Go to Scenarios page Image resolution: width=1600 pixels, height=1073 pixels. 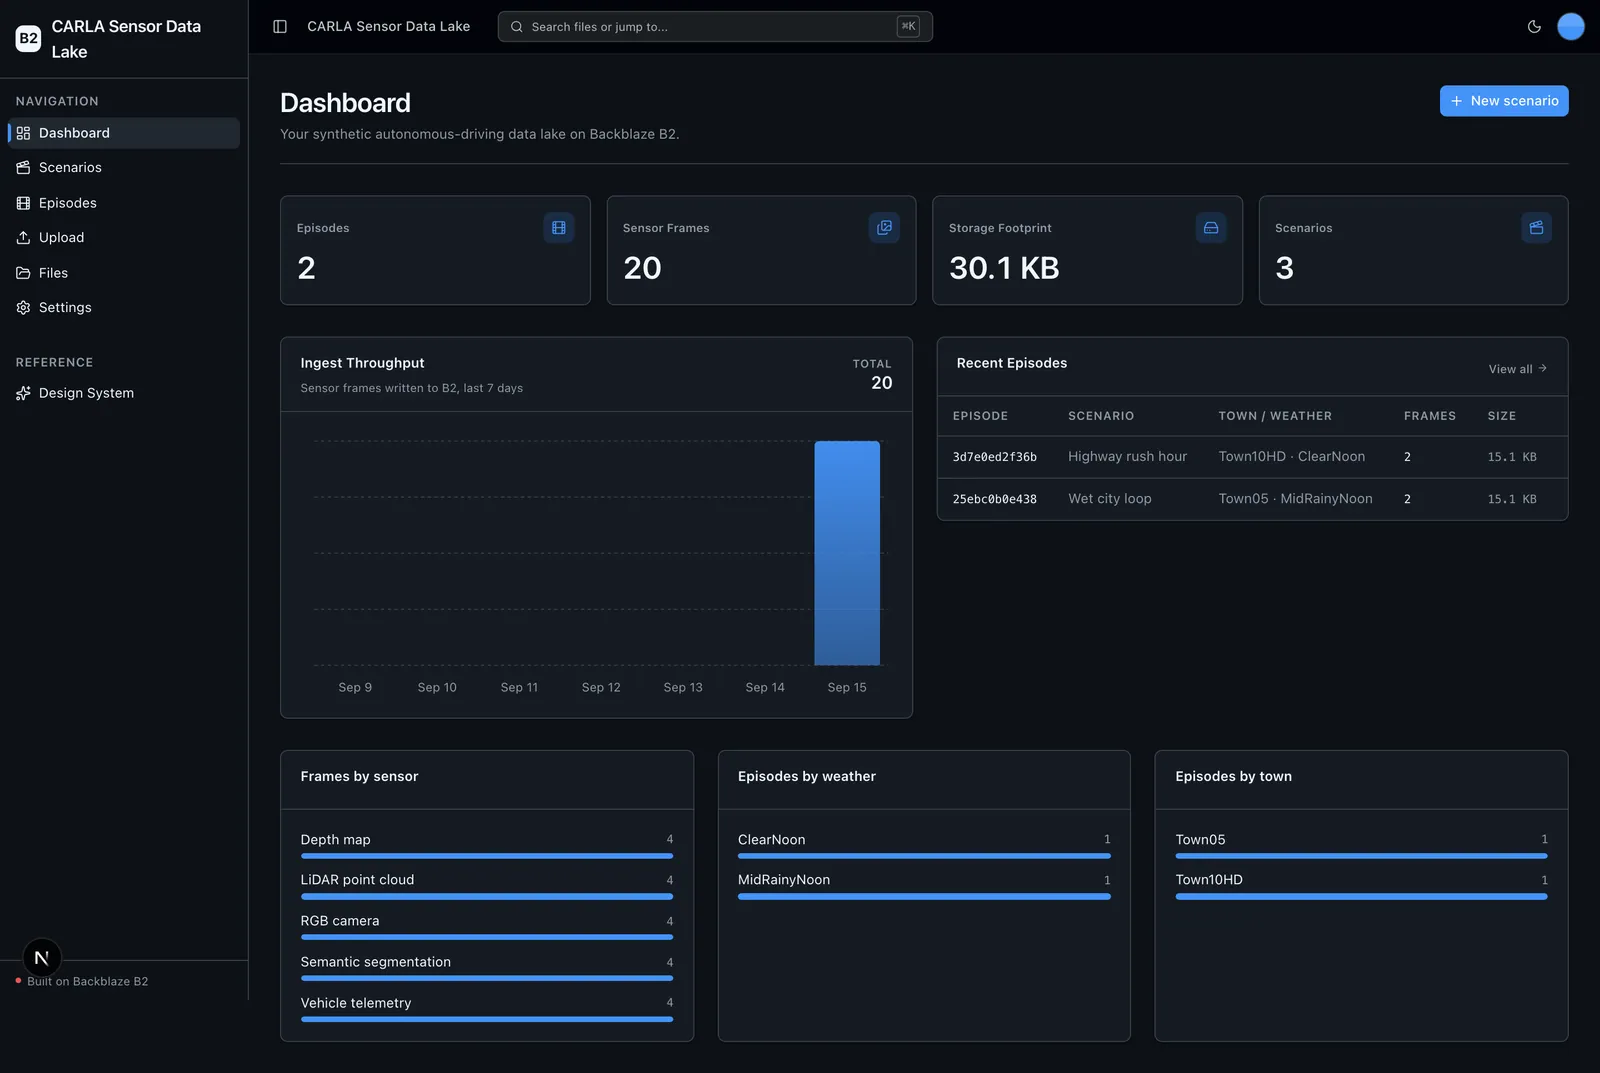(x=124, y=168)
